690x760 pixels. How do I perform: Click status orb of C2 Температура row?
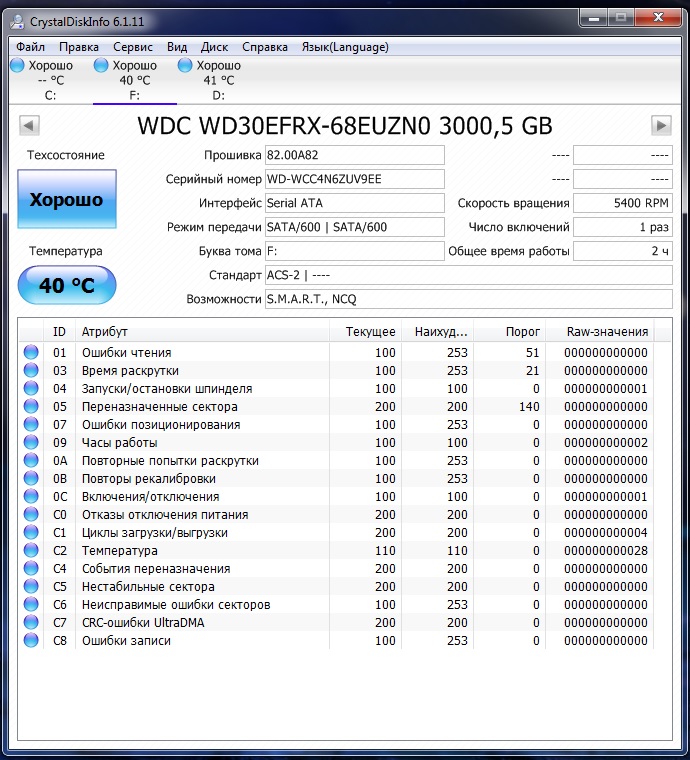pos(31,550)
